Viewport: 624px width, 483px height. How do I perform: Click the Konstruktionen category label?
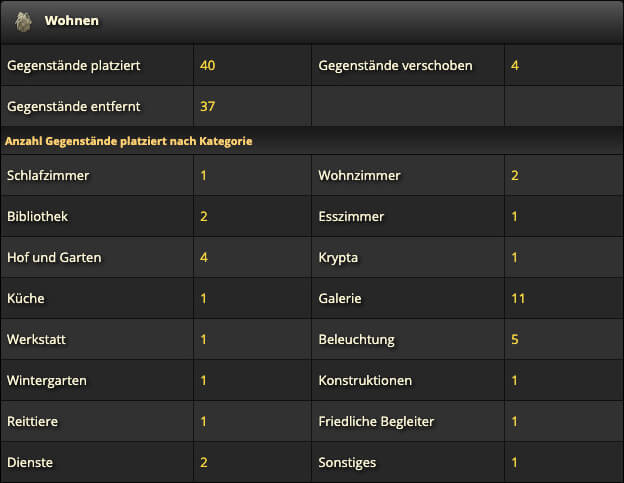[365, 380]
